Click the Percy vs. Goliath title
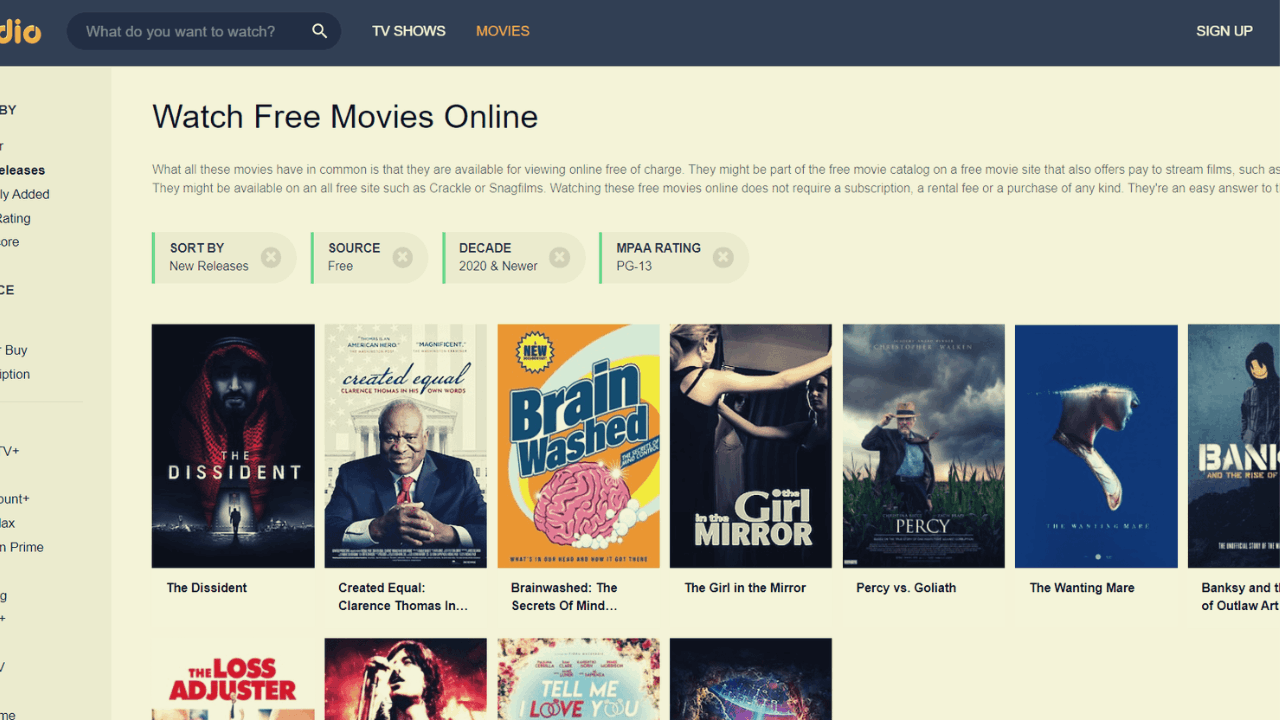 906,588
